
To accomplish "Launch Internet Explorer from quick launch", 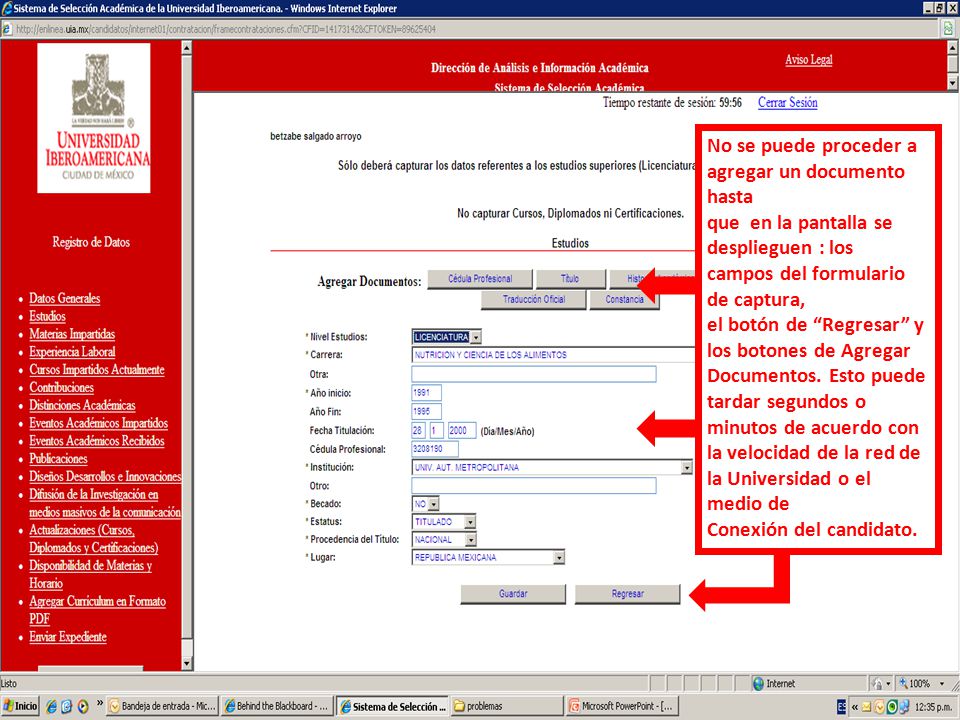I will click(x=51, y=707).
